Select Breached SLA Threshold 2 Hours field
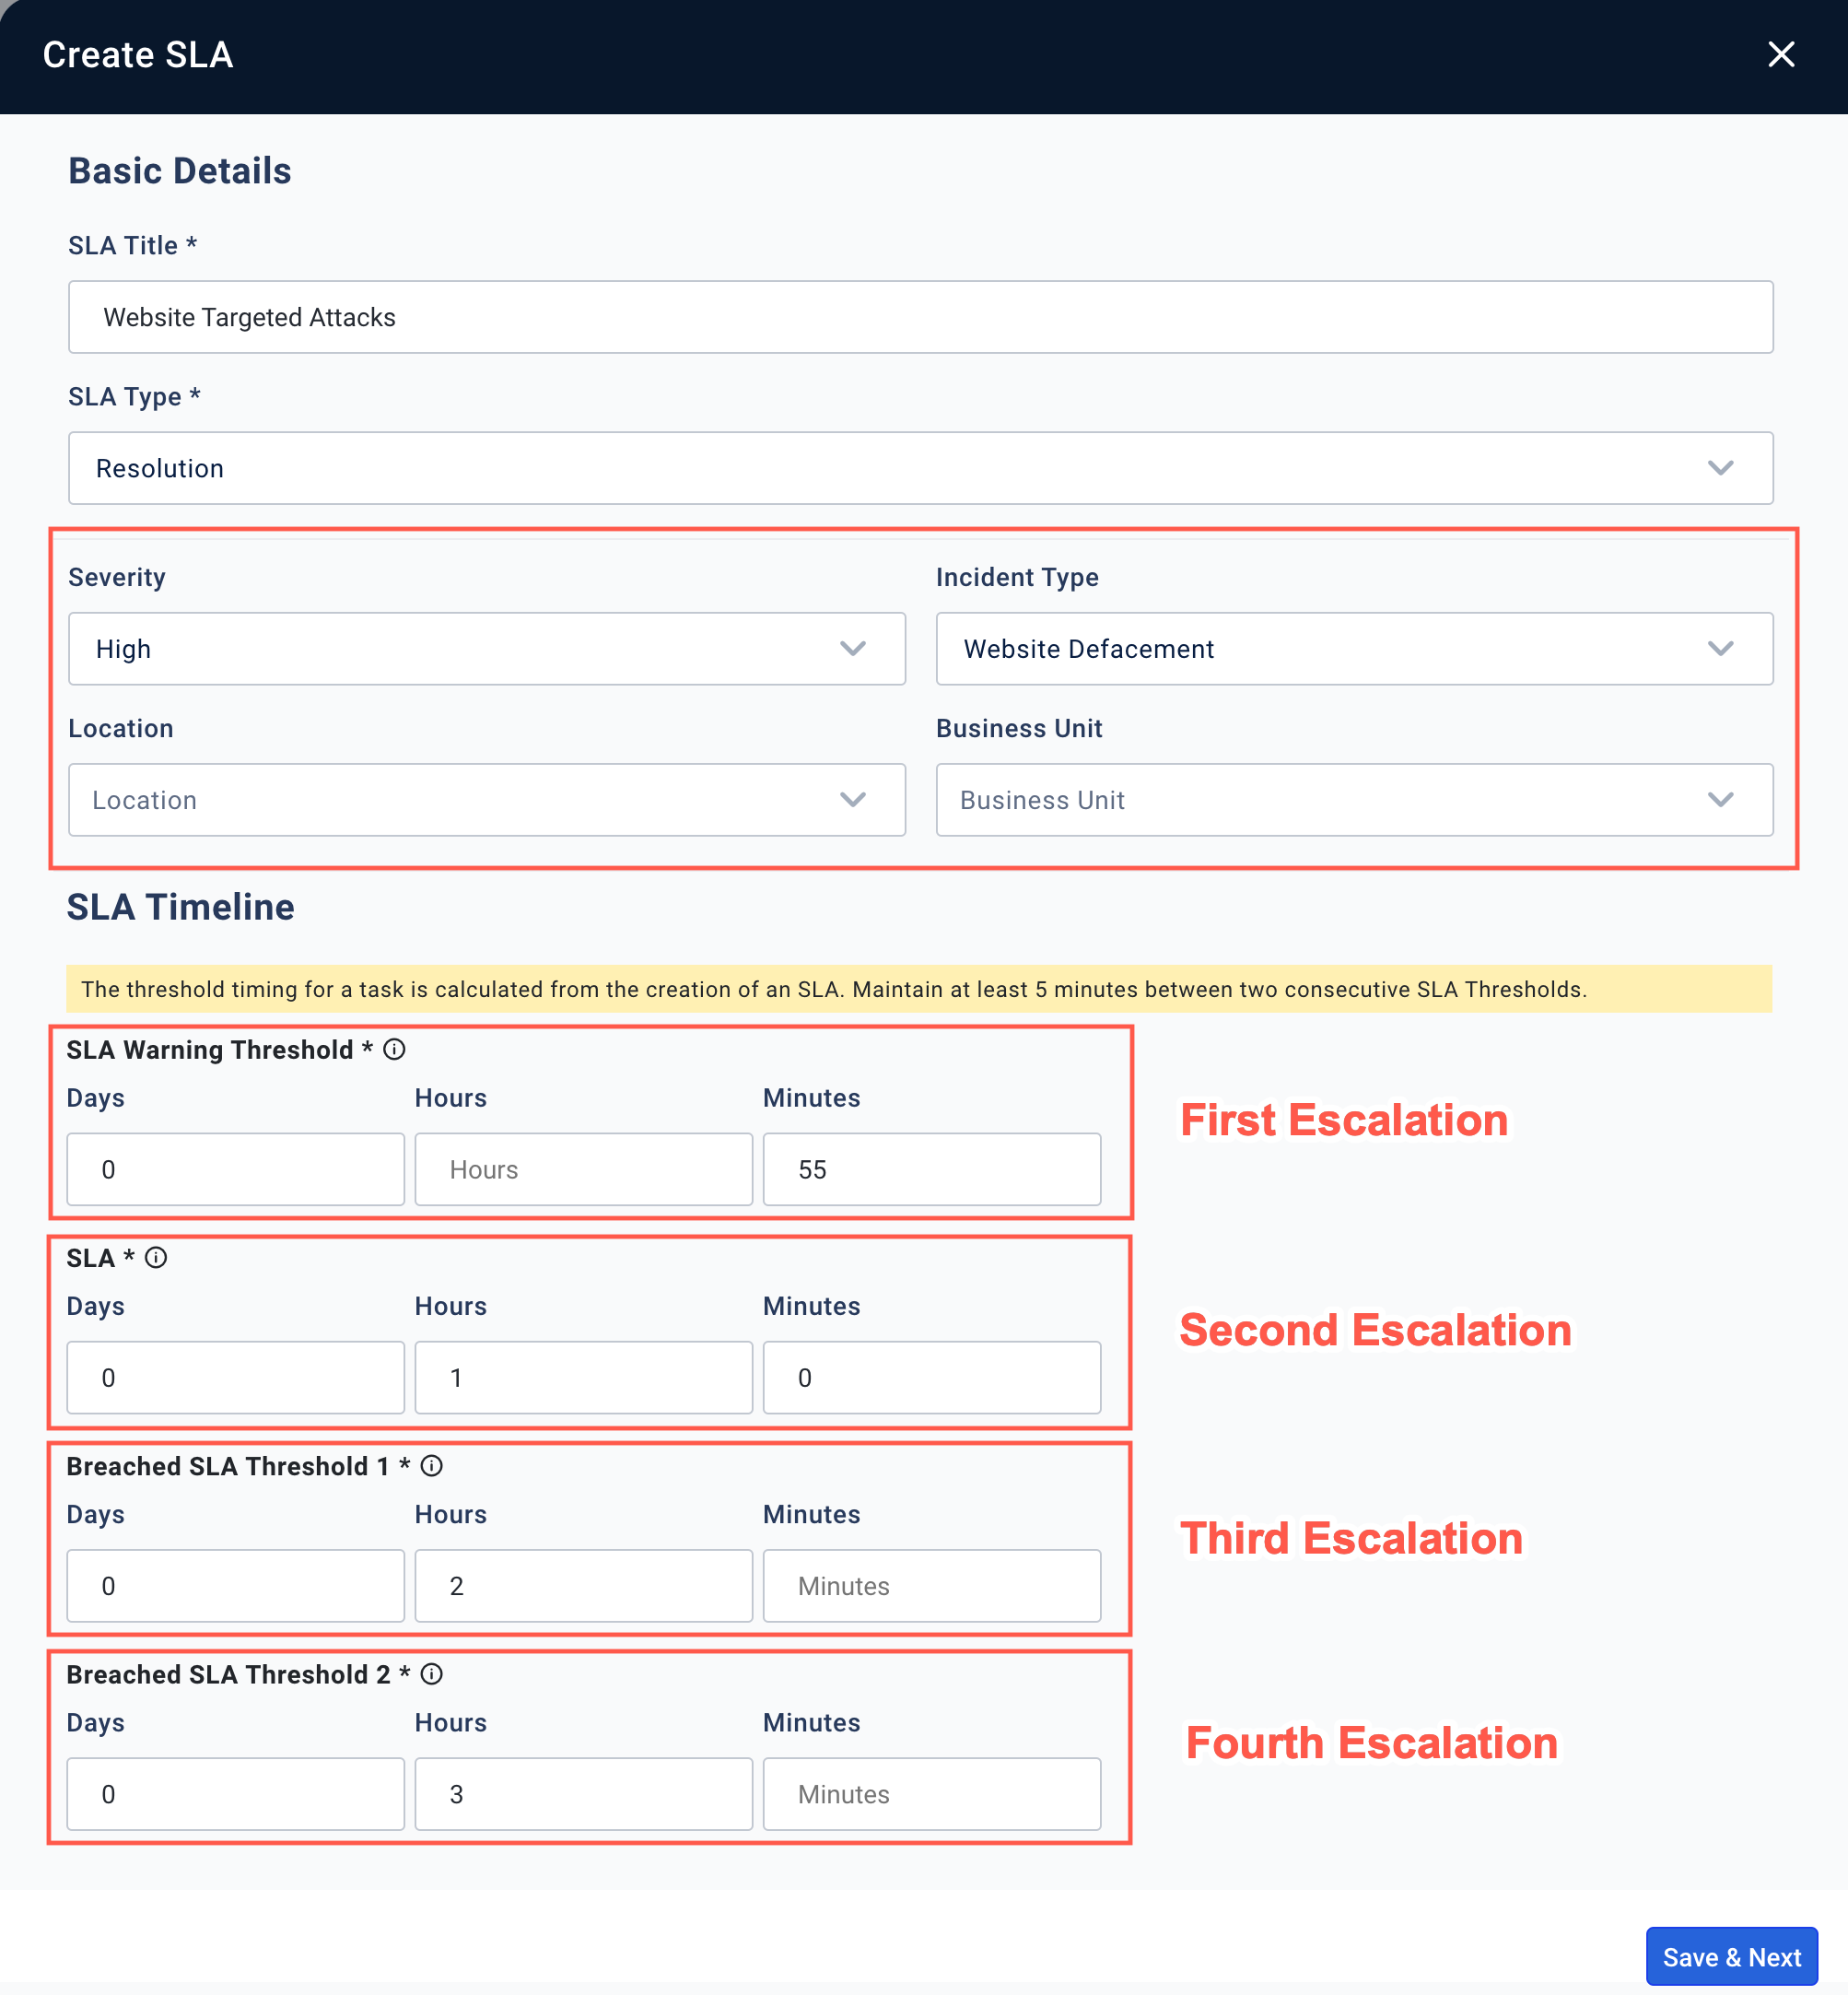 click(x=583, y=1793)
